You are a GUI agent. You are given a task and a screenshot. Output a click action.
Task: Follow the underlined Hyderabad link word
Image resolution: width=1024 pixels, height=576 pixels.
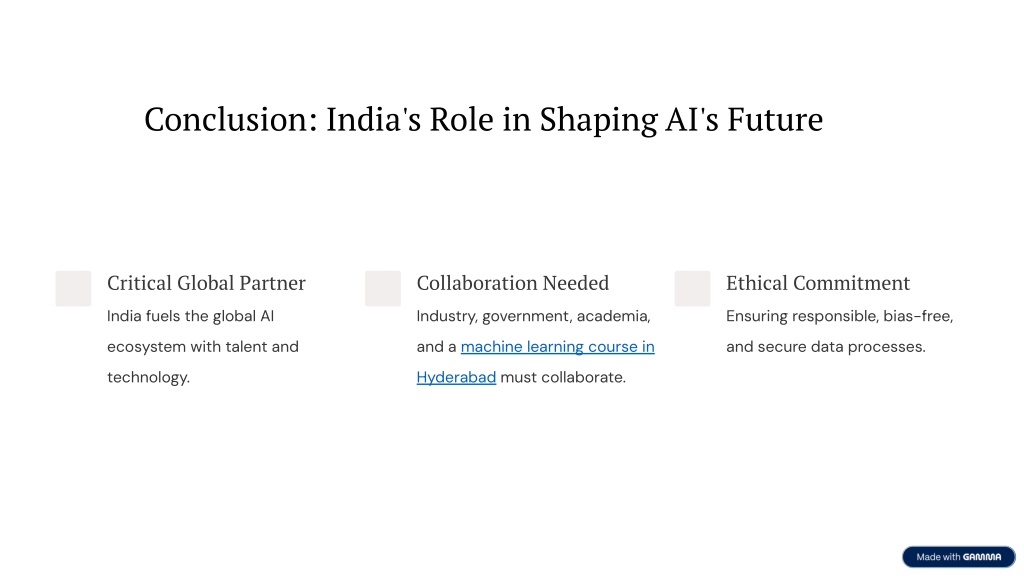[x=456, y=377]
